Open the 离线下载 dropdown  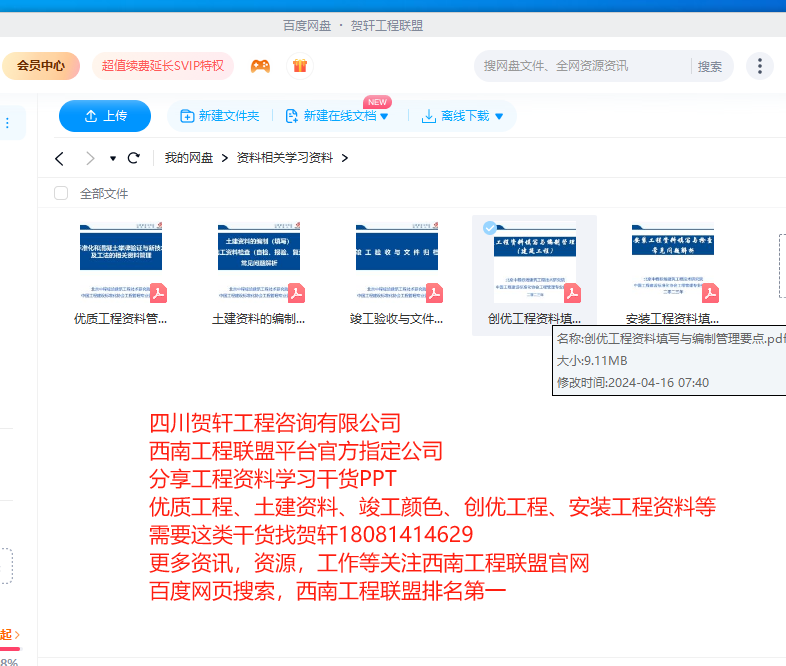coord(462,116)
